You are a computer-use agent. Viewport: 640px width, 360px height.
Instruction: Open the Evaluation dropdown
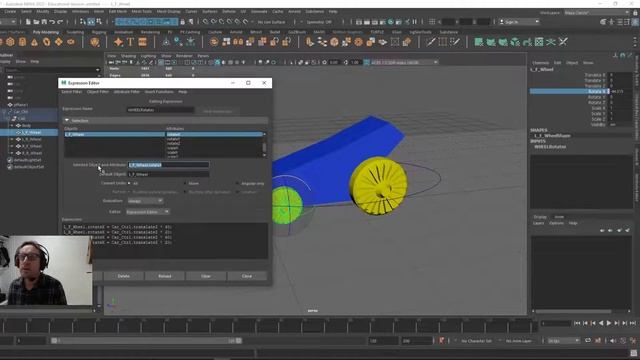(145, 201)
